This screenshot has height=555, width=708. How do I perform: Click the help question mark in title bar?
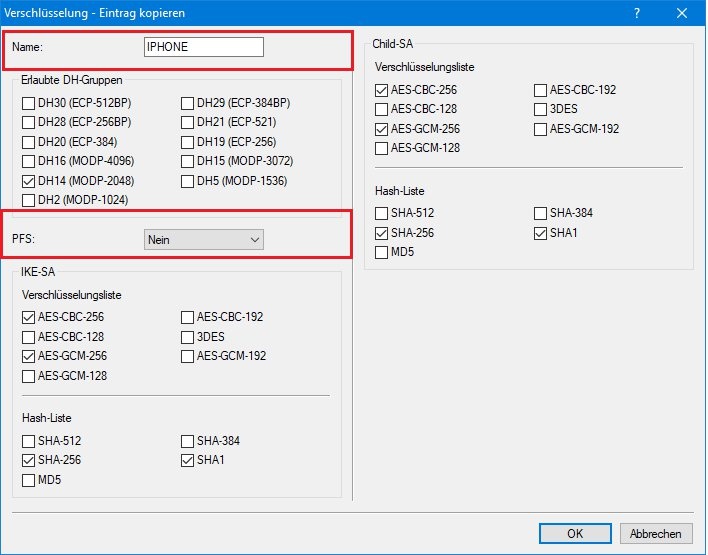(637, 13)
